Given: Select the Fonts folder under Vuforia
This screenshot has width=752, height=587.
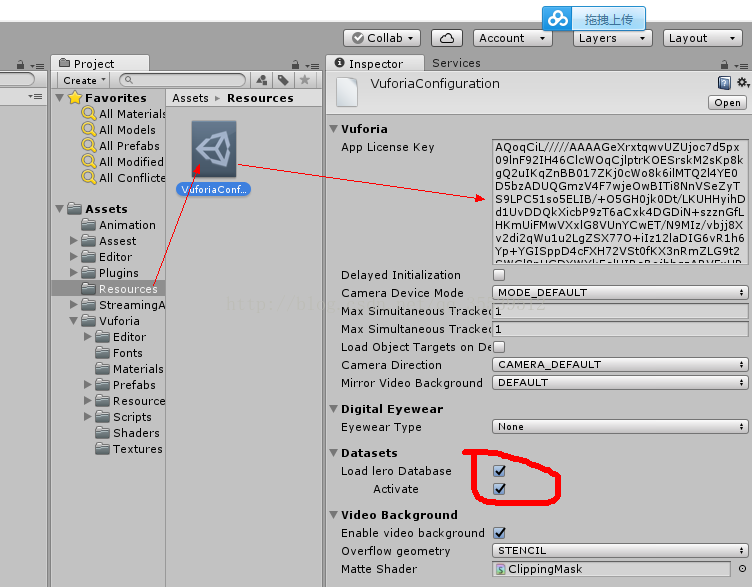Looking at the screenshot, I should pyautogui.click(x=119, y=353).
